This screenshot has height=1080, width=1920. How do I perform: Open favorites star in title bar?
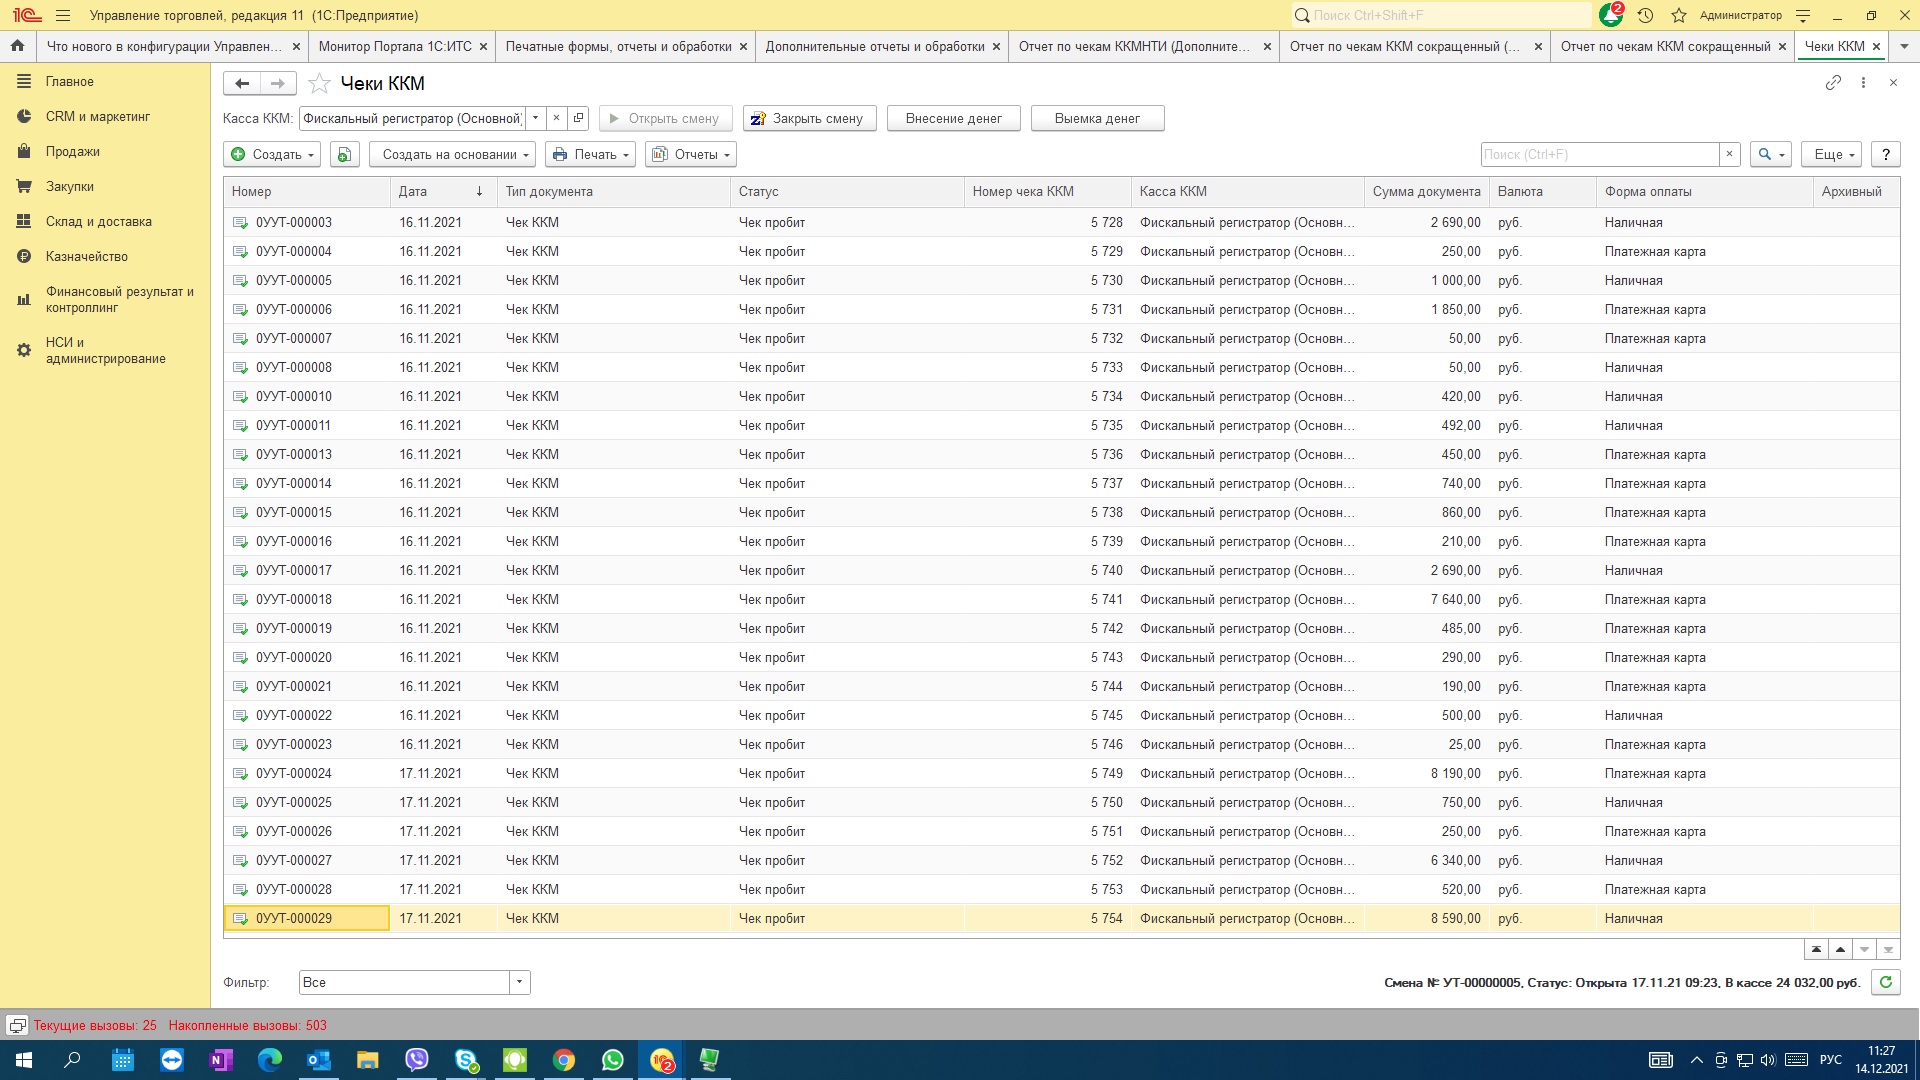(x=1679, y=15)
